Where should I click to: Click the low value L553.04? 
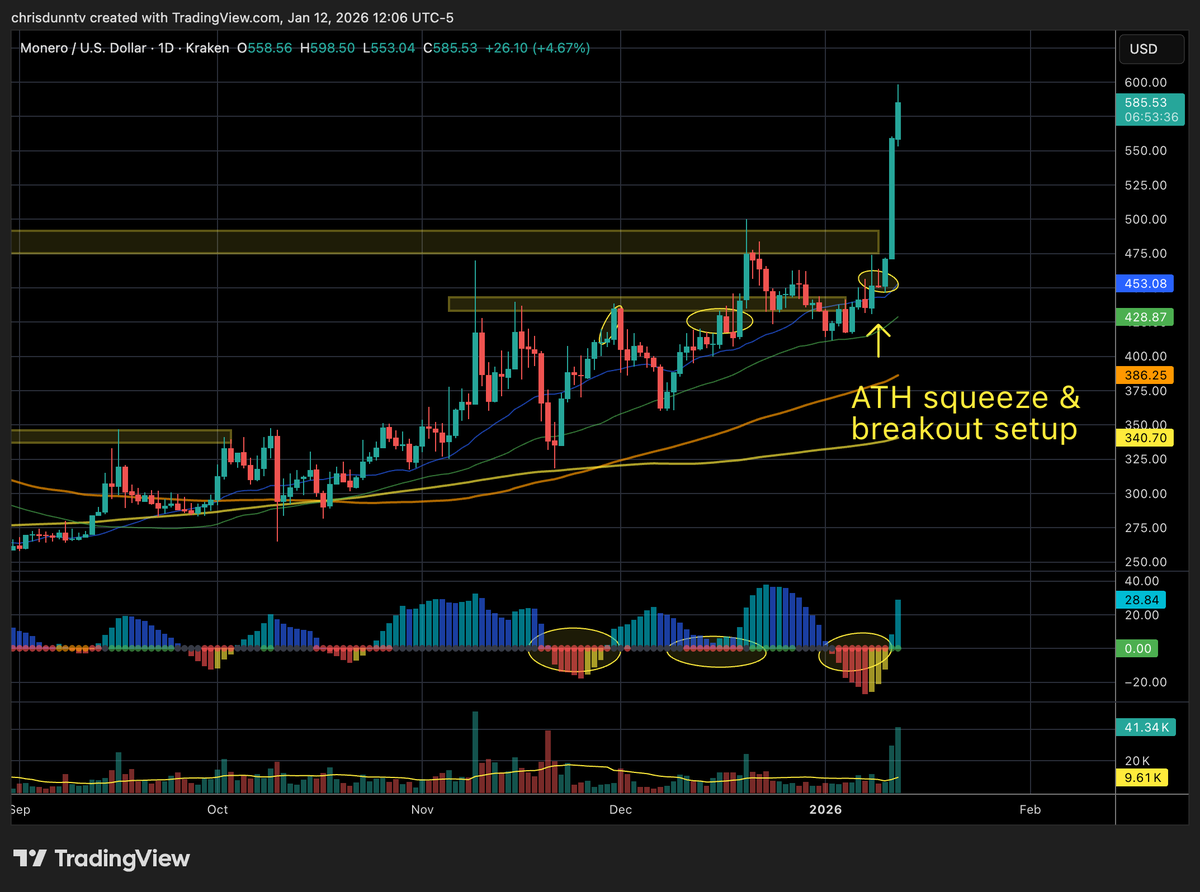387,48
